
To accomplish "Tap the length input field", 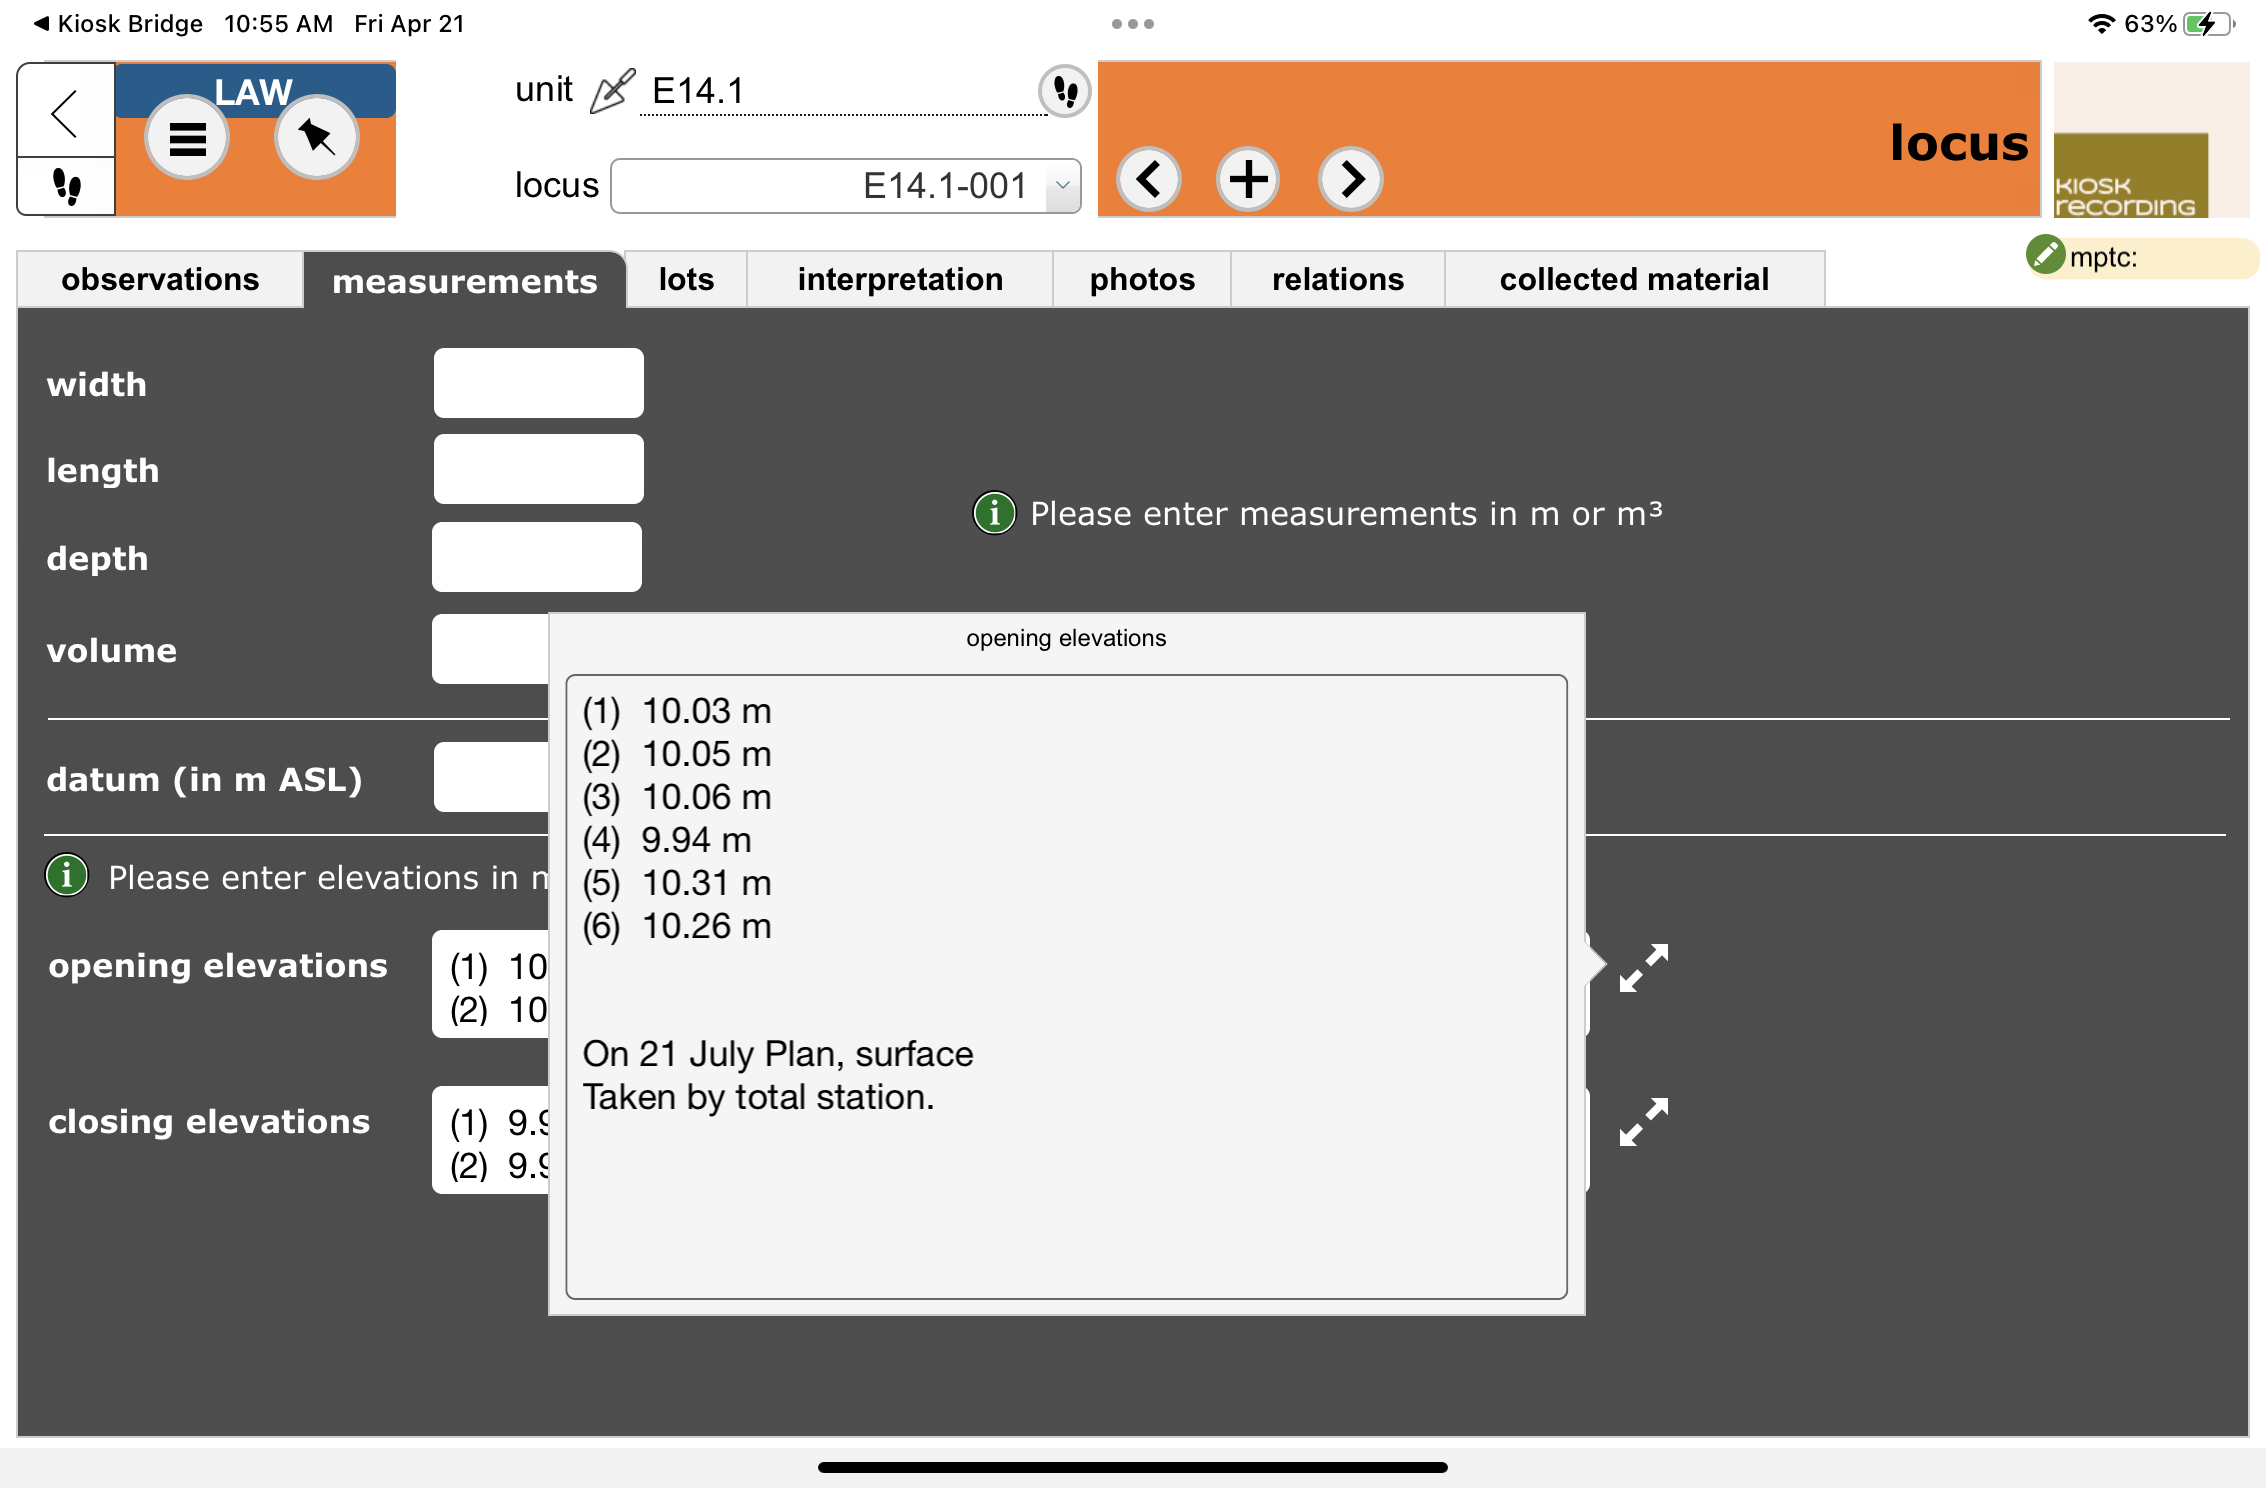I will click(x=538, y=469).
